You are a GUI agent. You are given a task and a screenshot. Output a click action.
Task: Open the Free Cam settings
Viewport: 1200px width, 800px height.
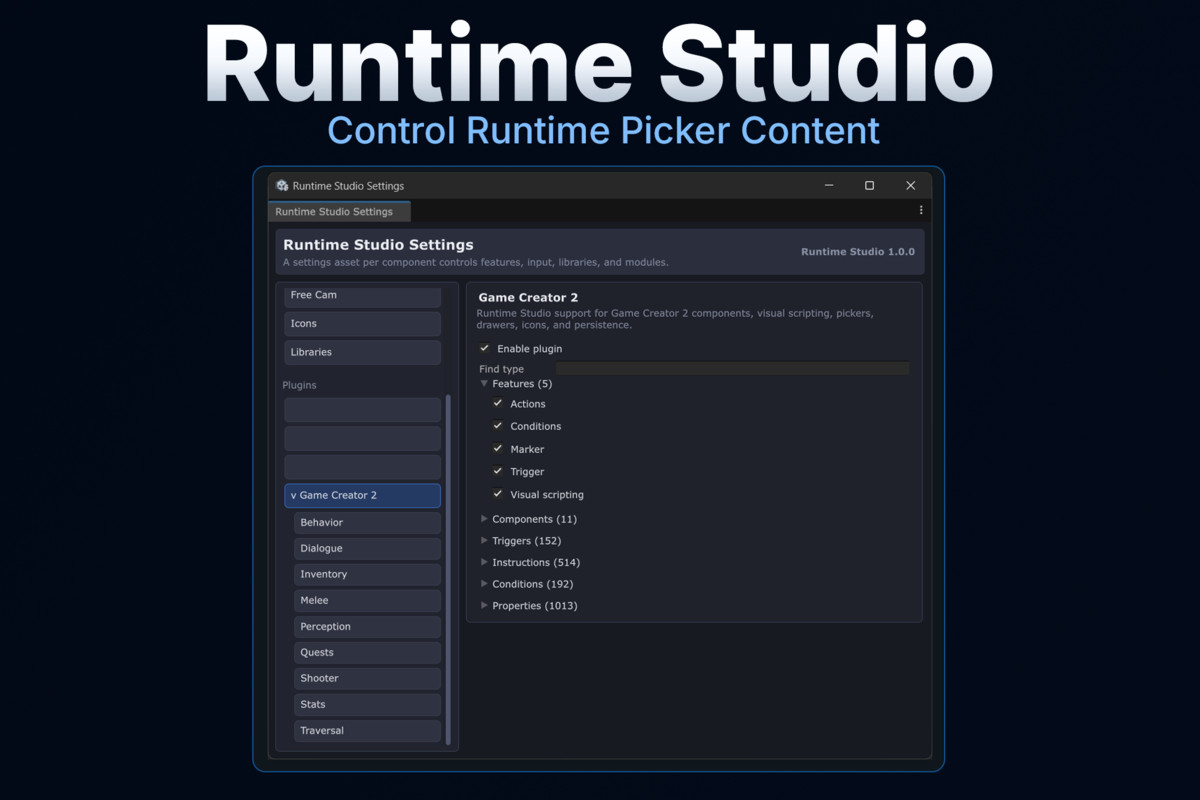pyautogui.click(x=362, y=296)
